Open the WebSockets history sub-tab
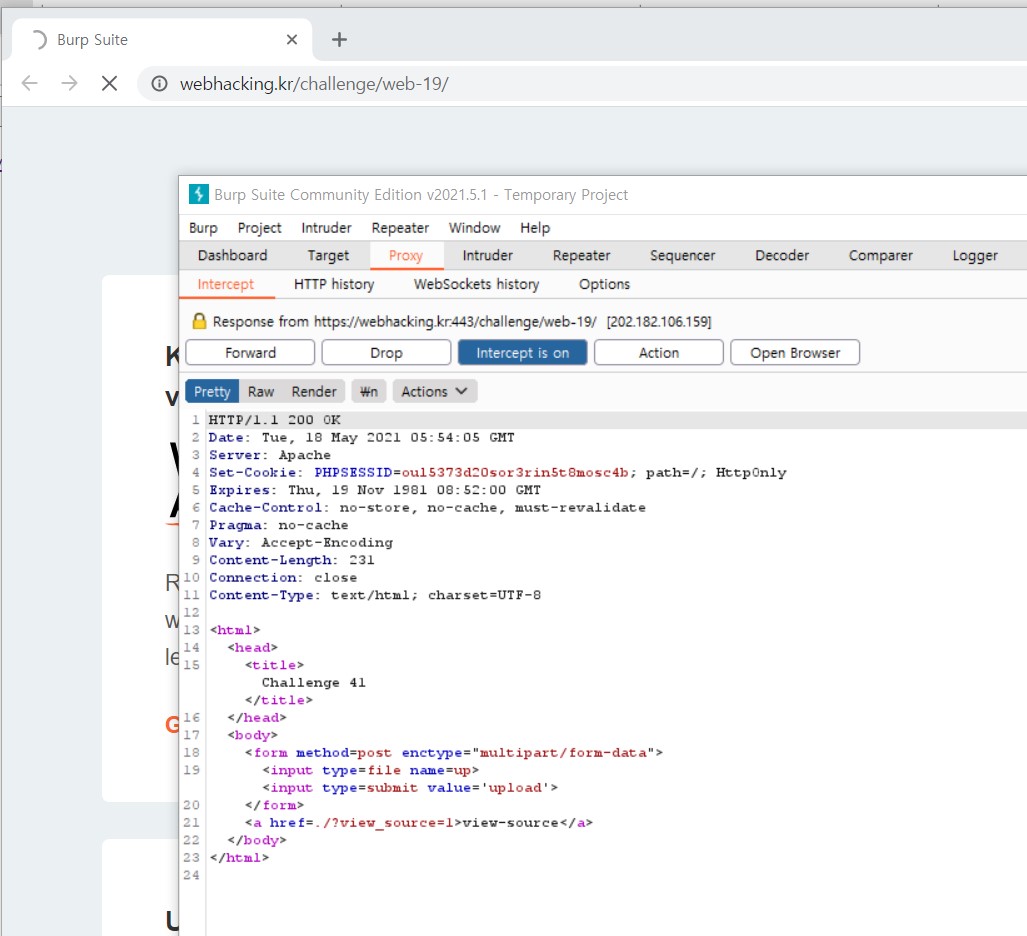1027x936 pixels. (x=476, y=284)
